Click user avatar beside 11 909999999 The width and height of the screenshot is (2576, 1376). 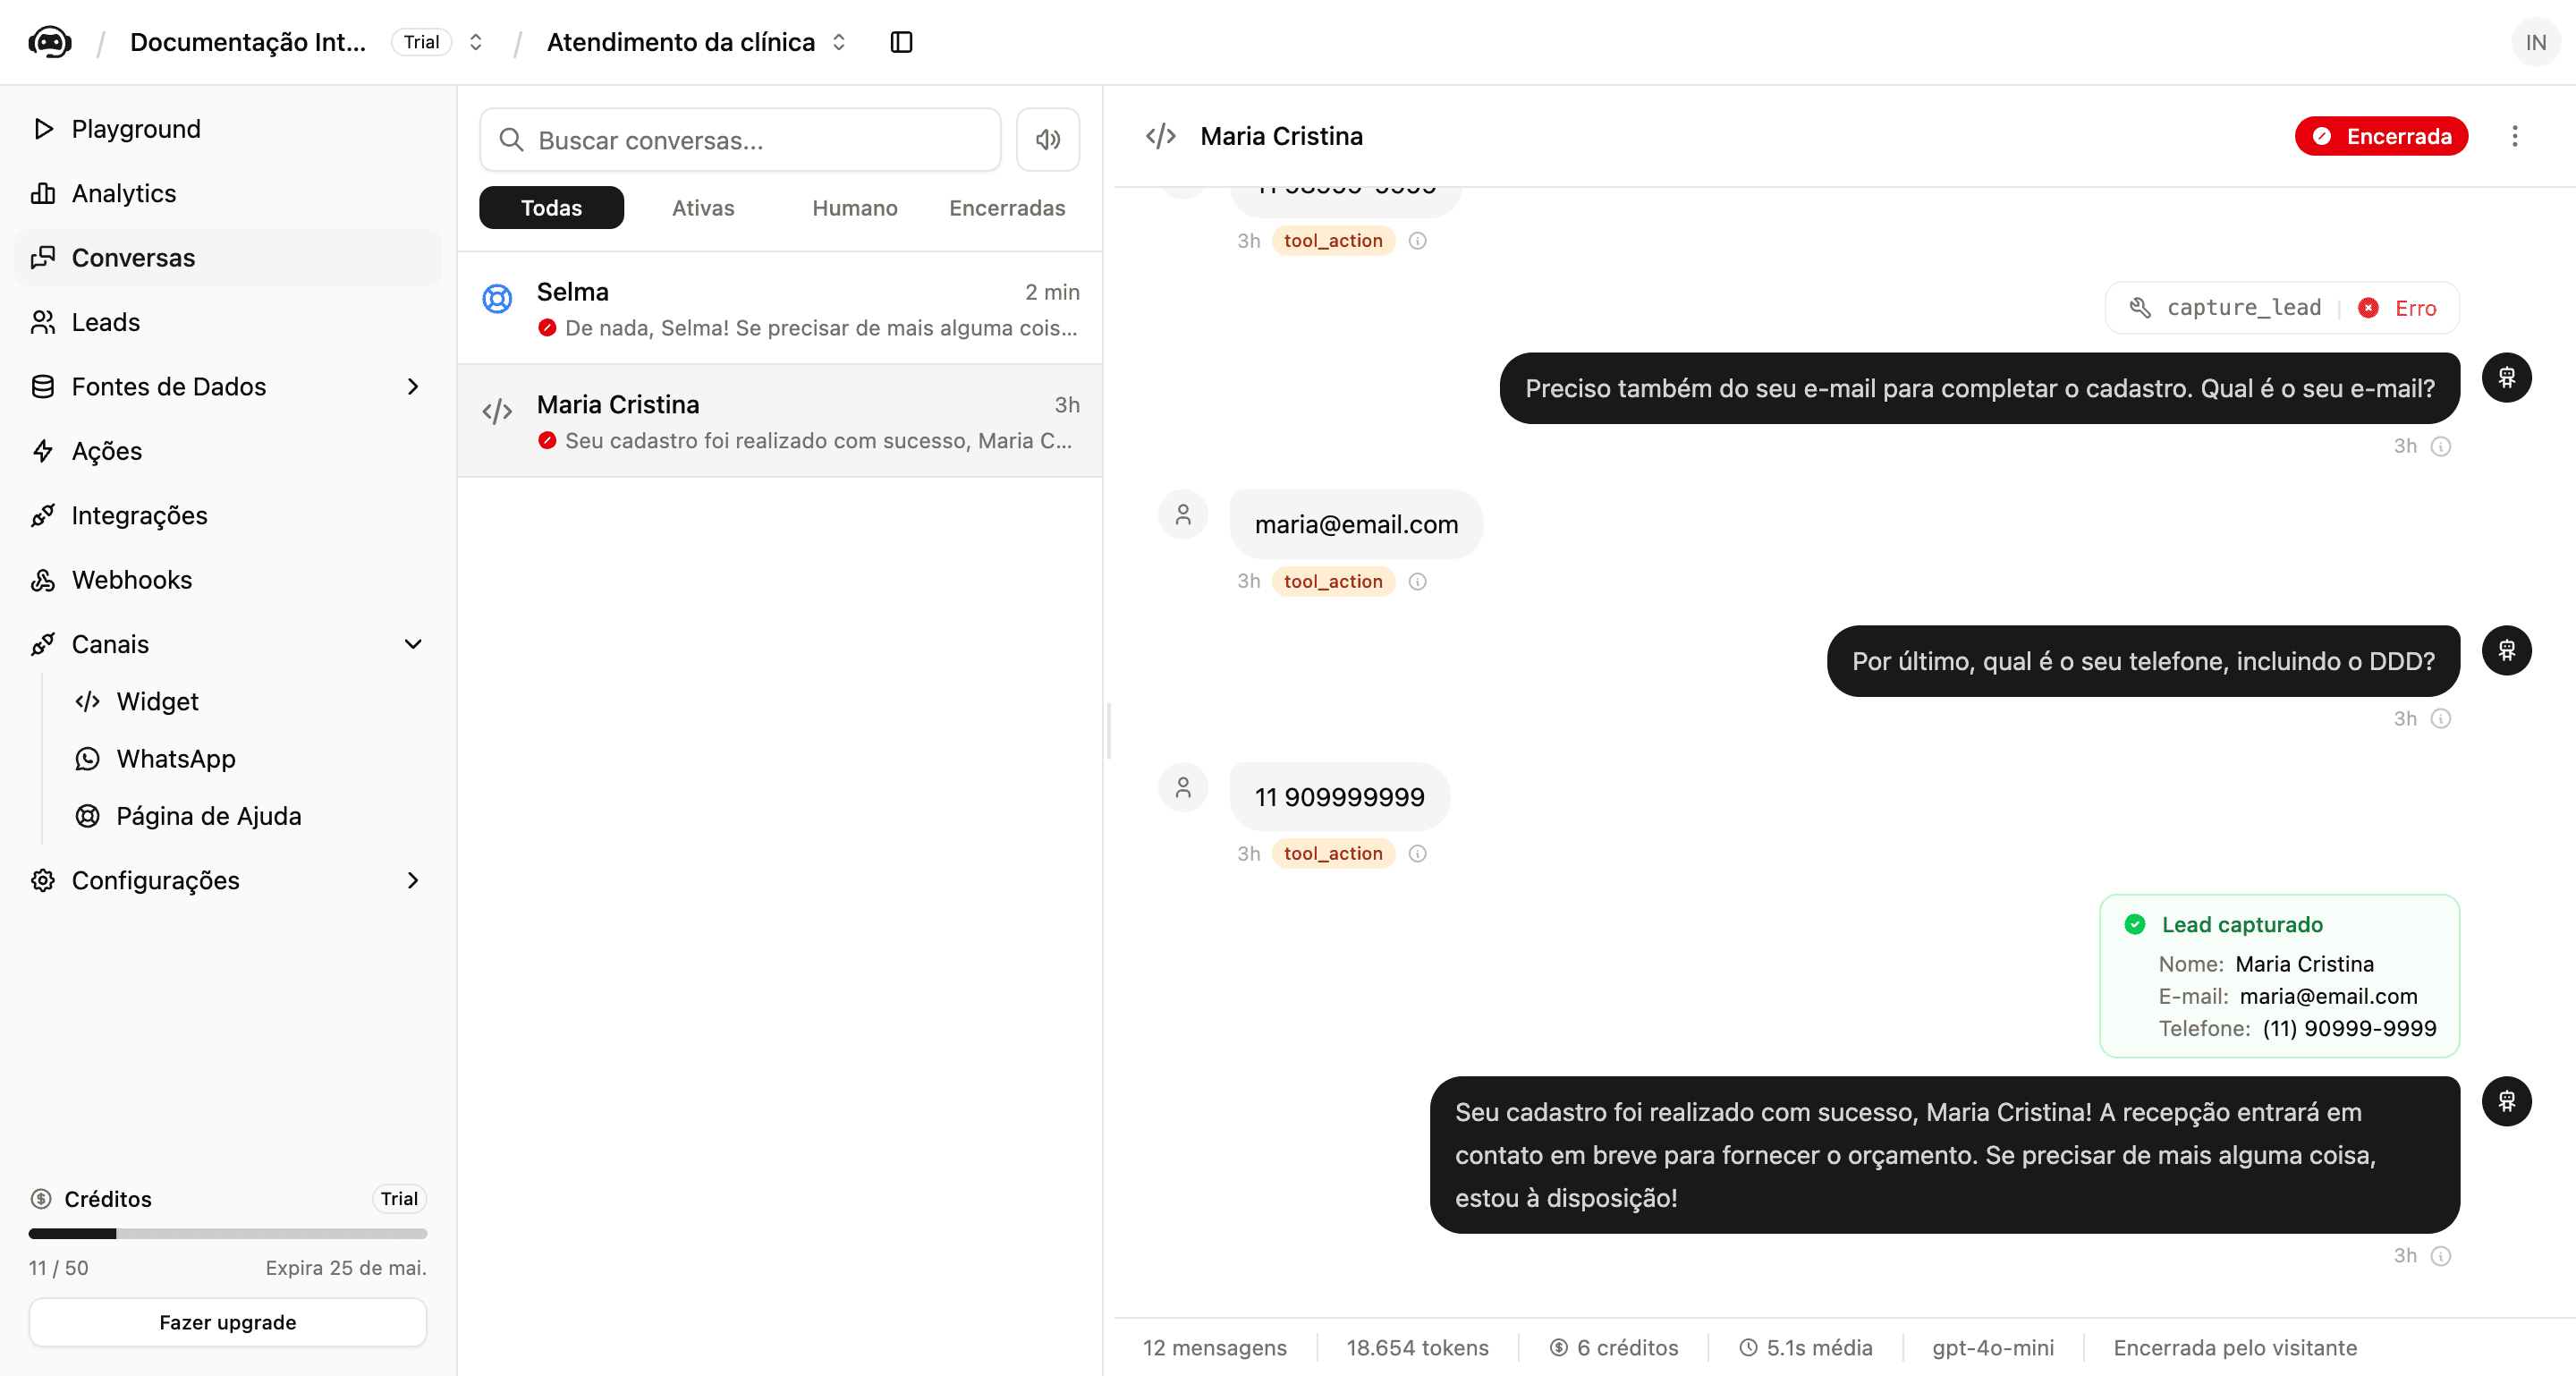[x=1183, y=787]
